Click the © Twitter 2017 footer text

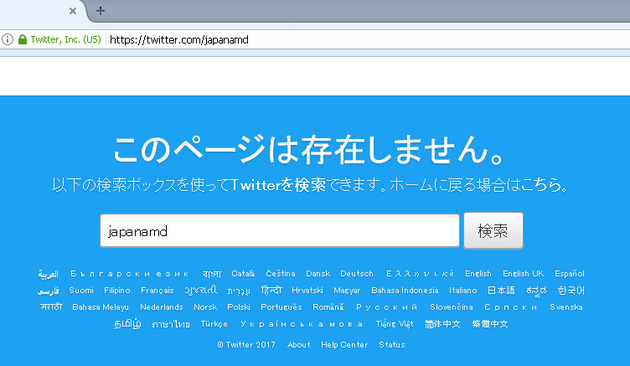[x=246, y=345]
